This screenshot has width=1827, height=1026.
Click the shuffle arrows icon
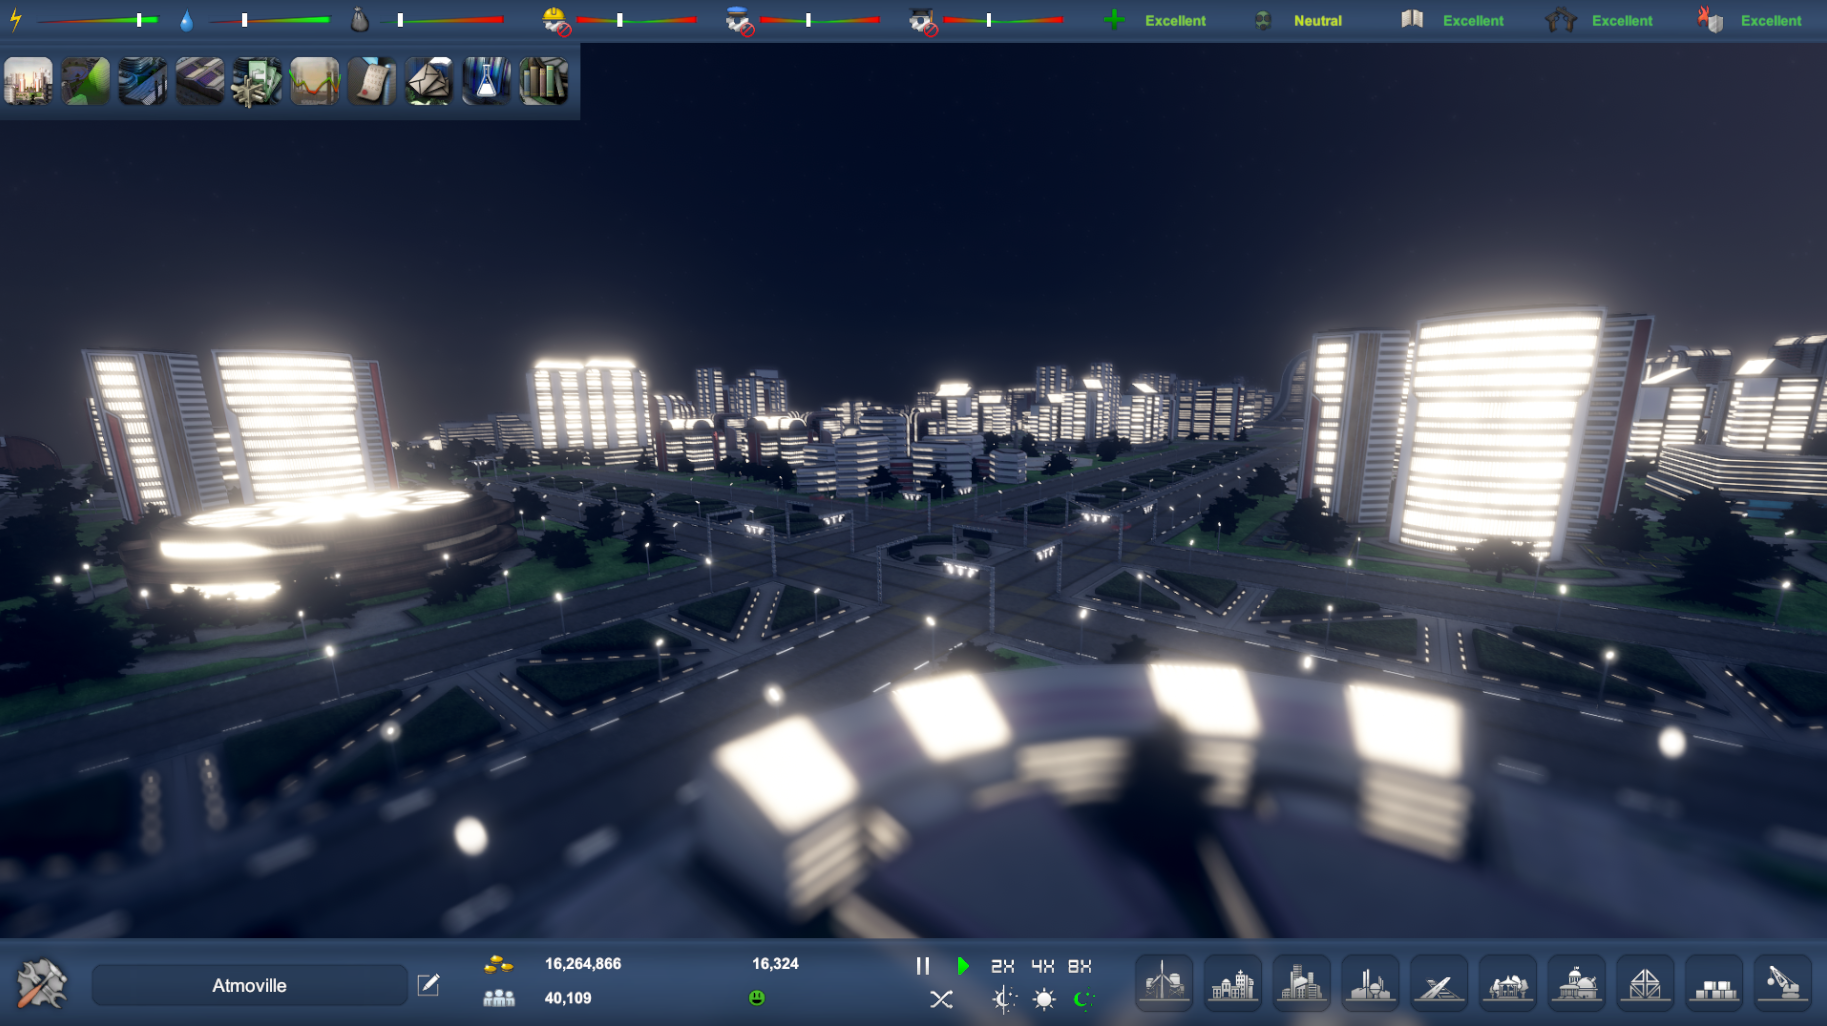941,999
